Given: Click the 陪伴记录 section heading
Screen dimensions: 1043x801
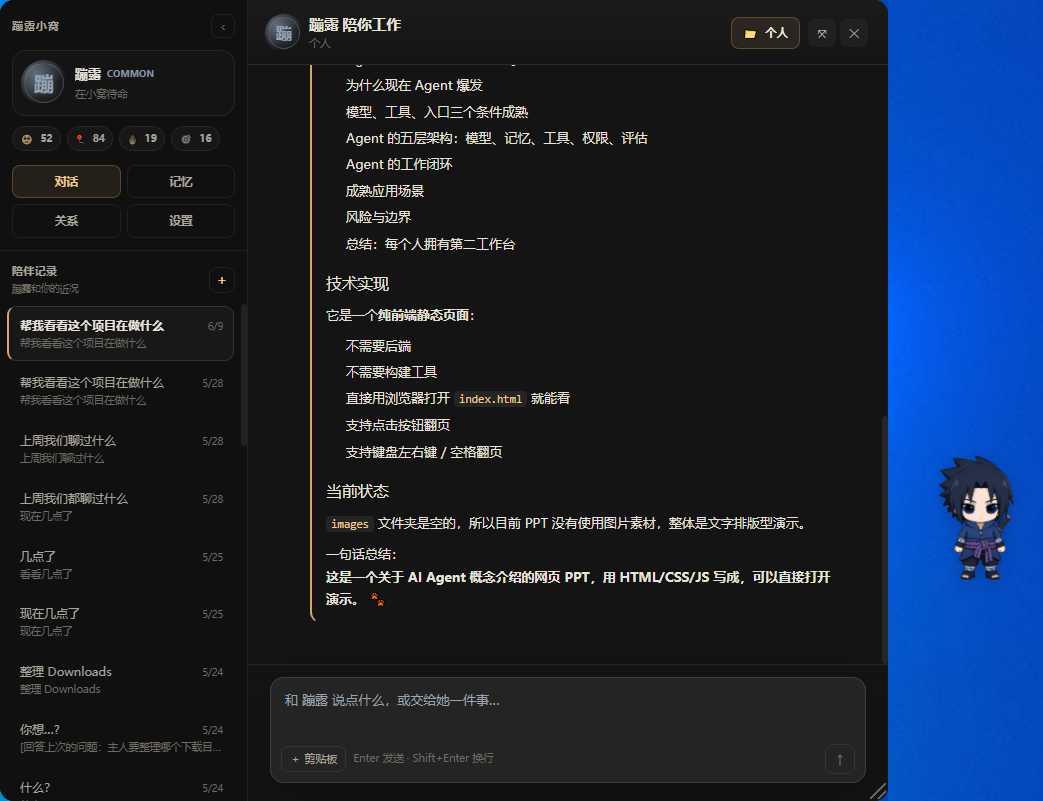Looking at the screenshot, I should [x=35, y=271].
